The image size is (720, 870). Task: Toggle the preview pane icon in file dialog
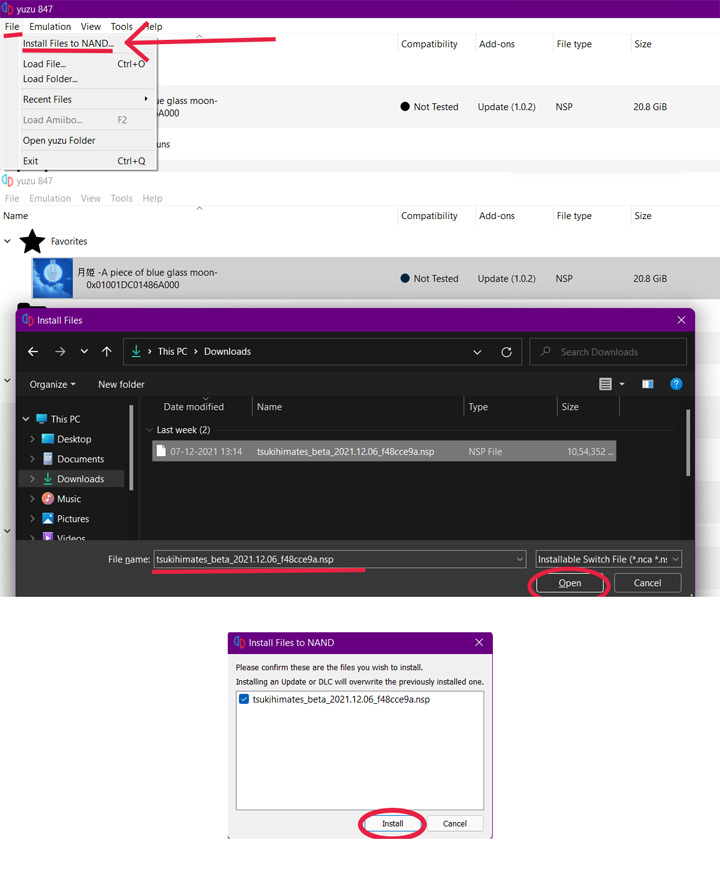[x=648, y=384]
